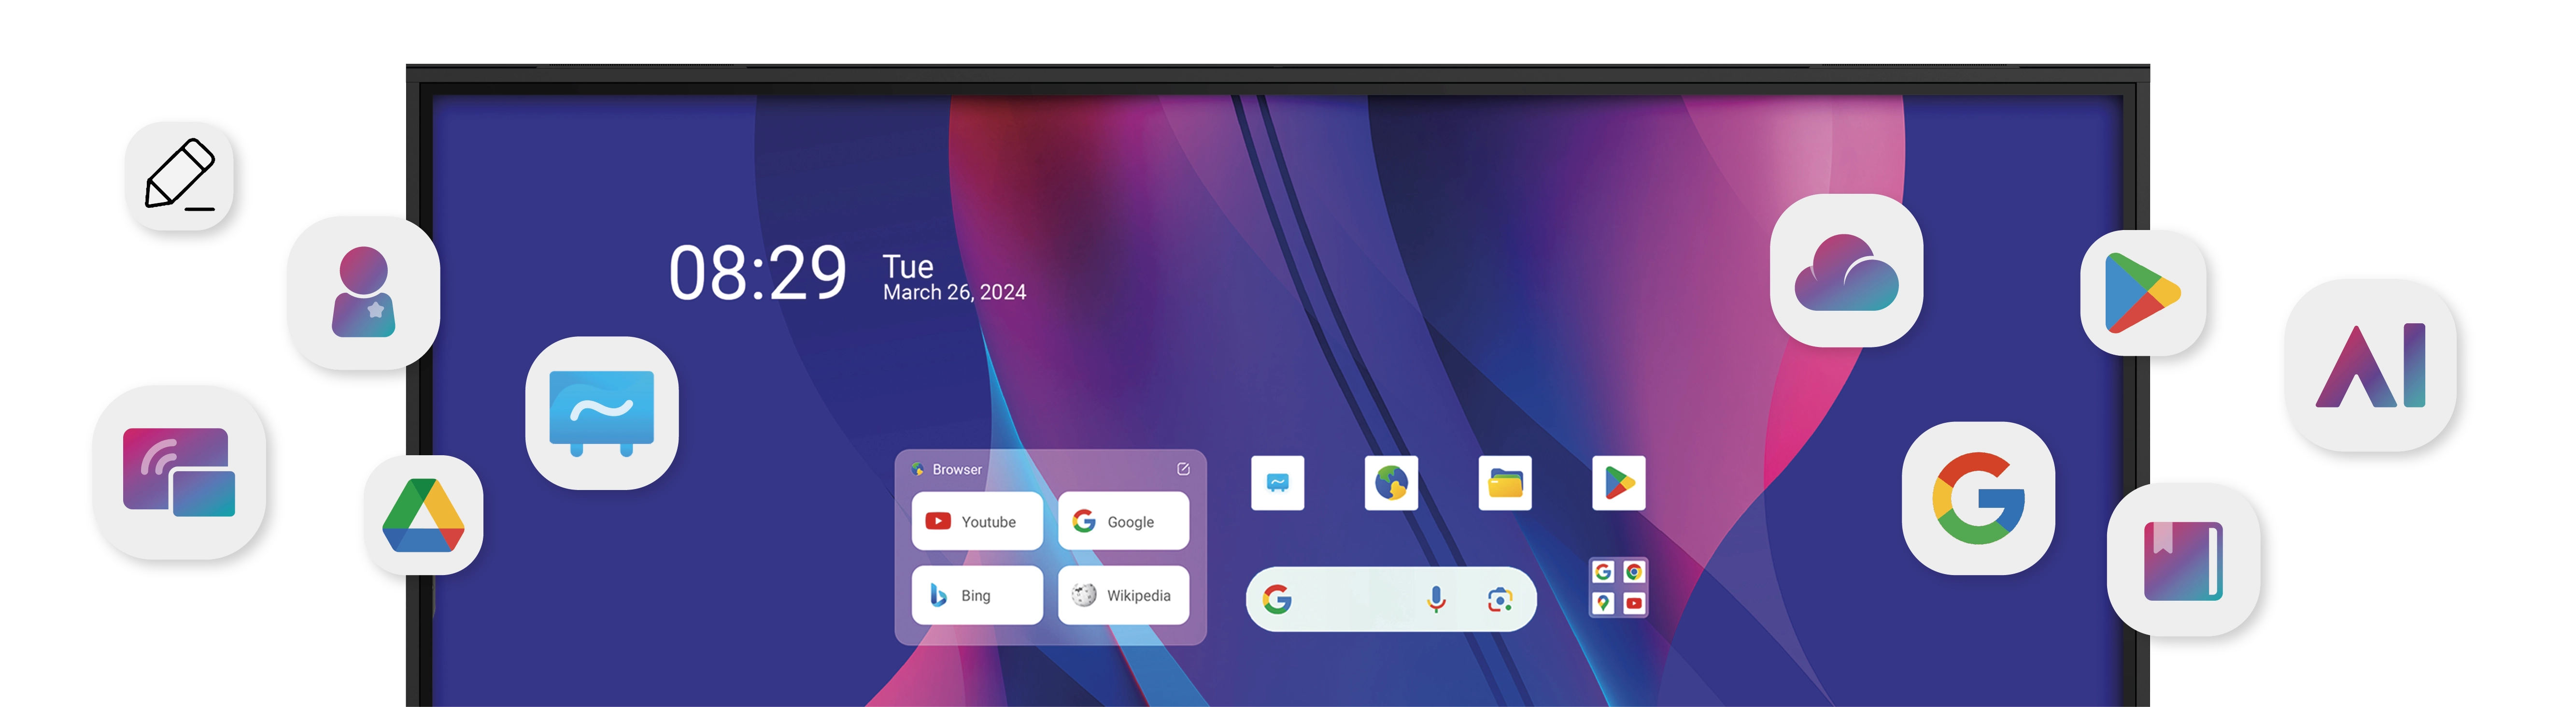Open the Youtube shortcut in Browser widget
The height and width of the screenshot is (707, 2576).
click(976, 521)
